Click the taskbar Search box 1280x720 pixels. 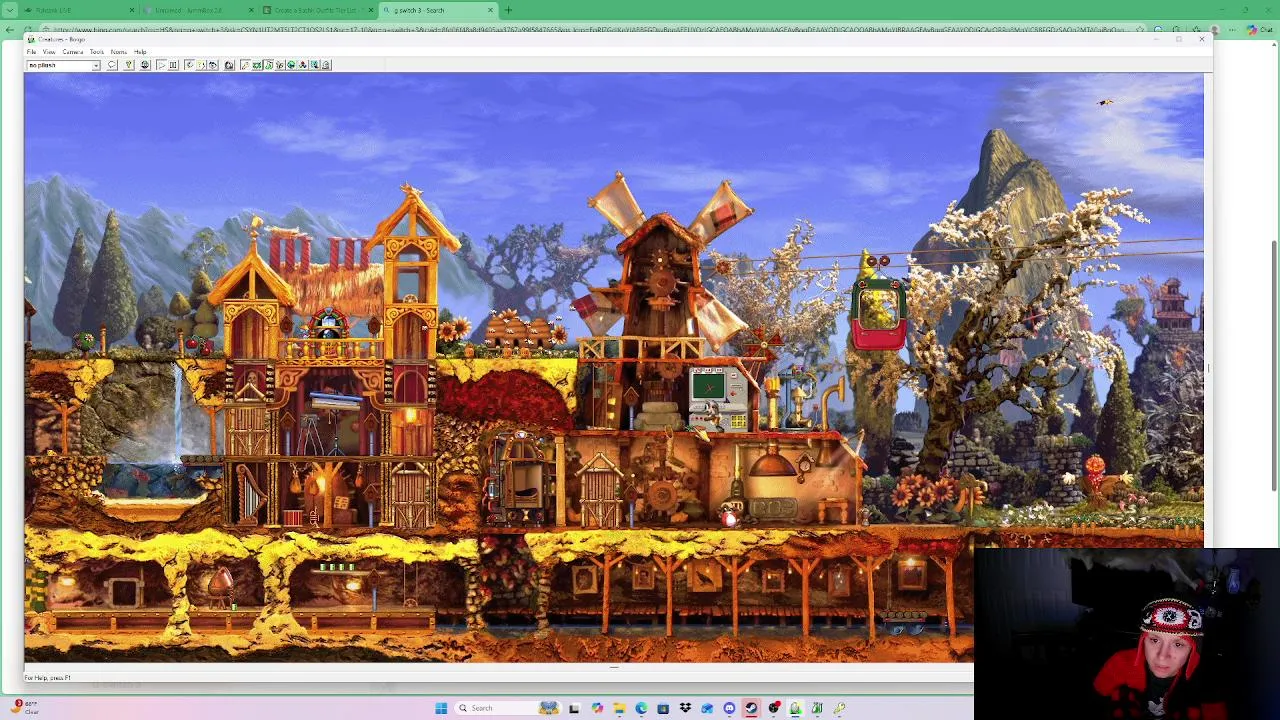coord(508,708)
